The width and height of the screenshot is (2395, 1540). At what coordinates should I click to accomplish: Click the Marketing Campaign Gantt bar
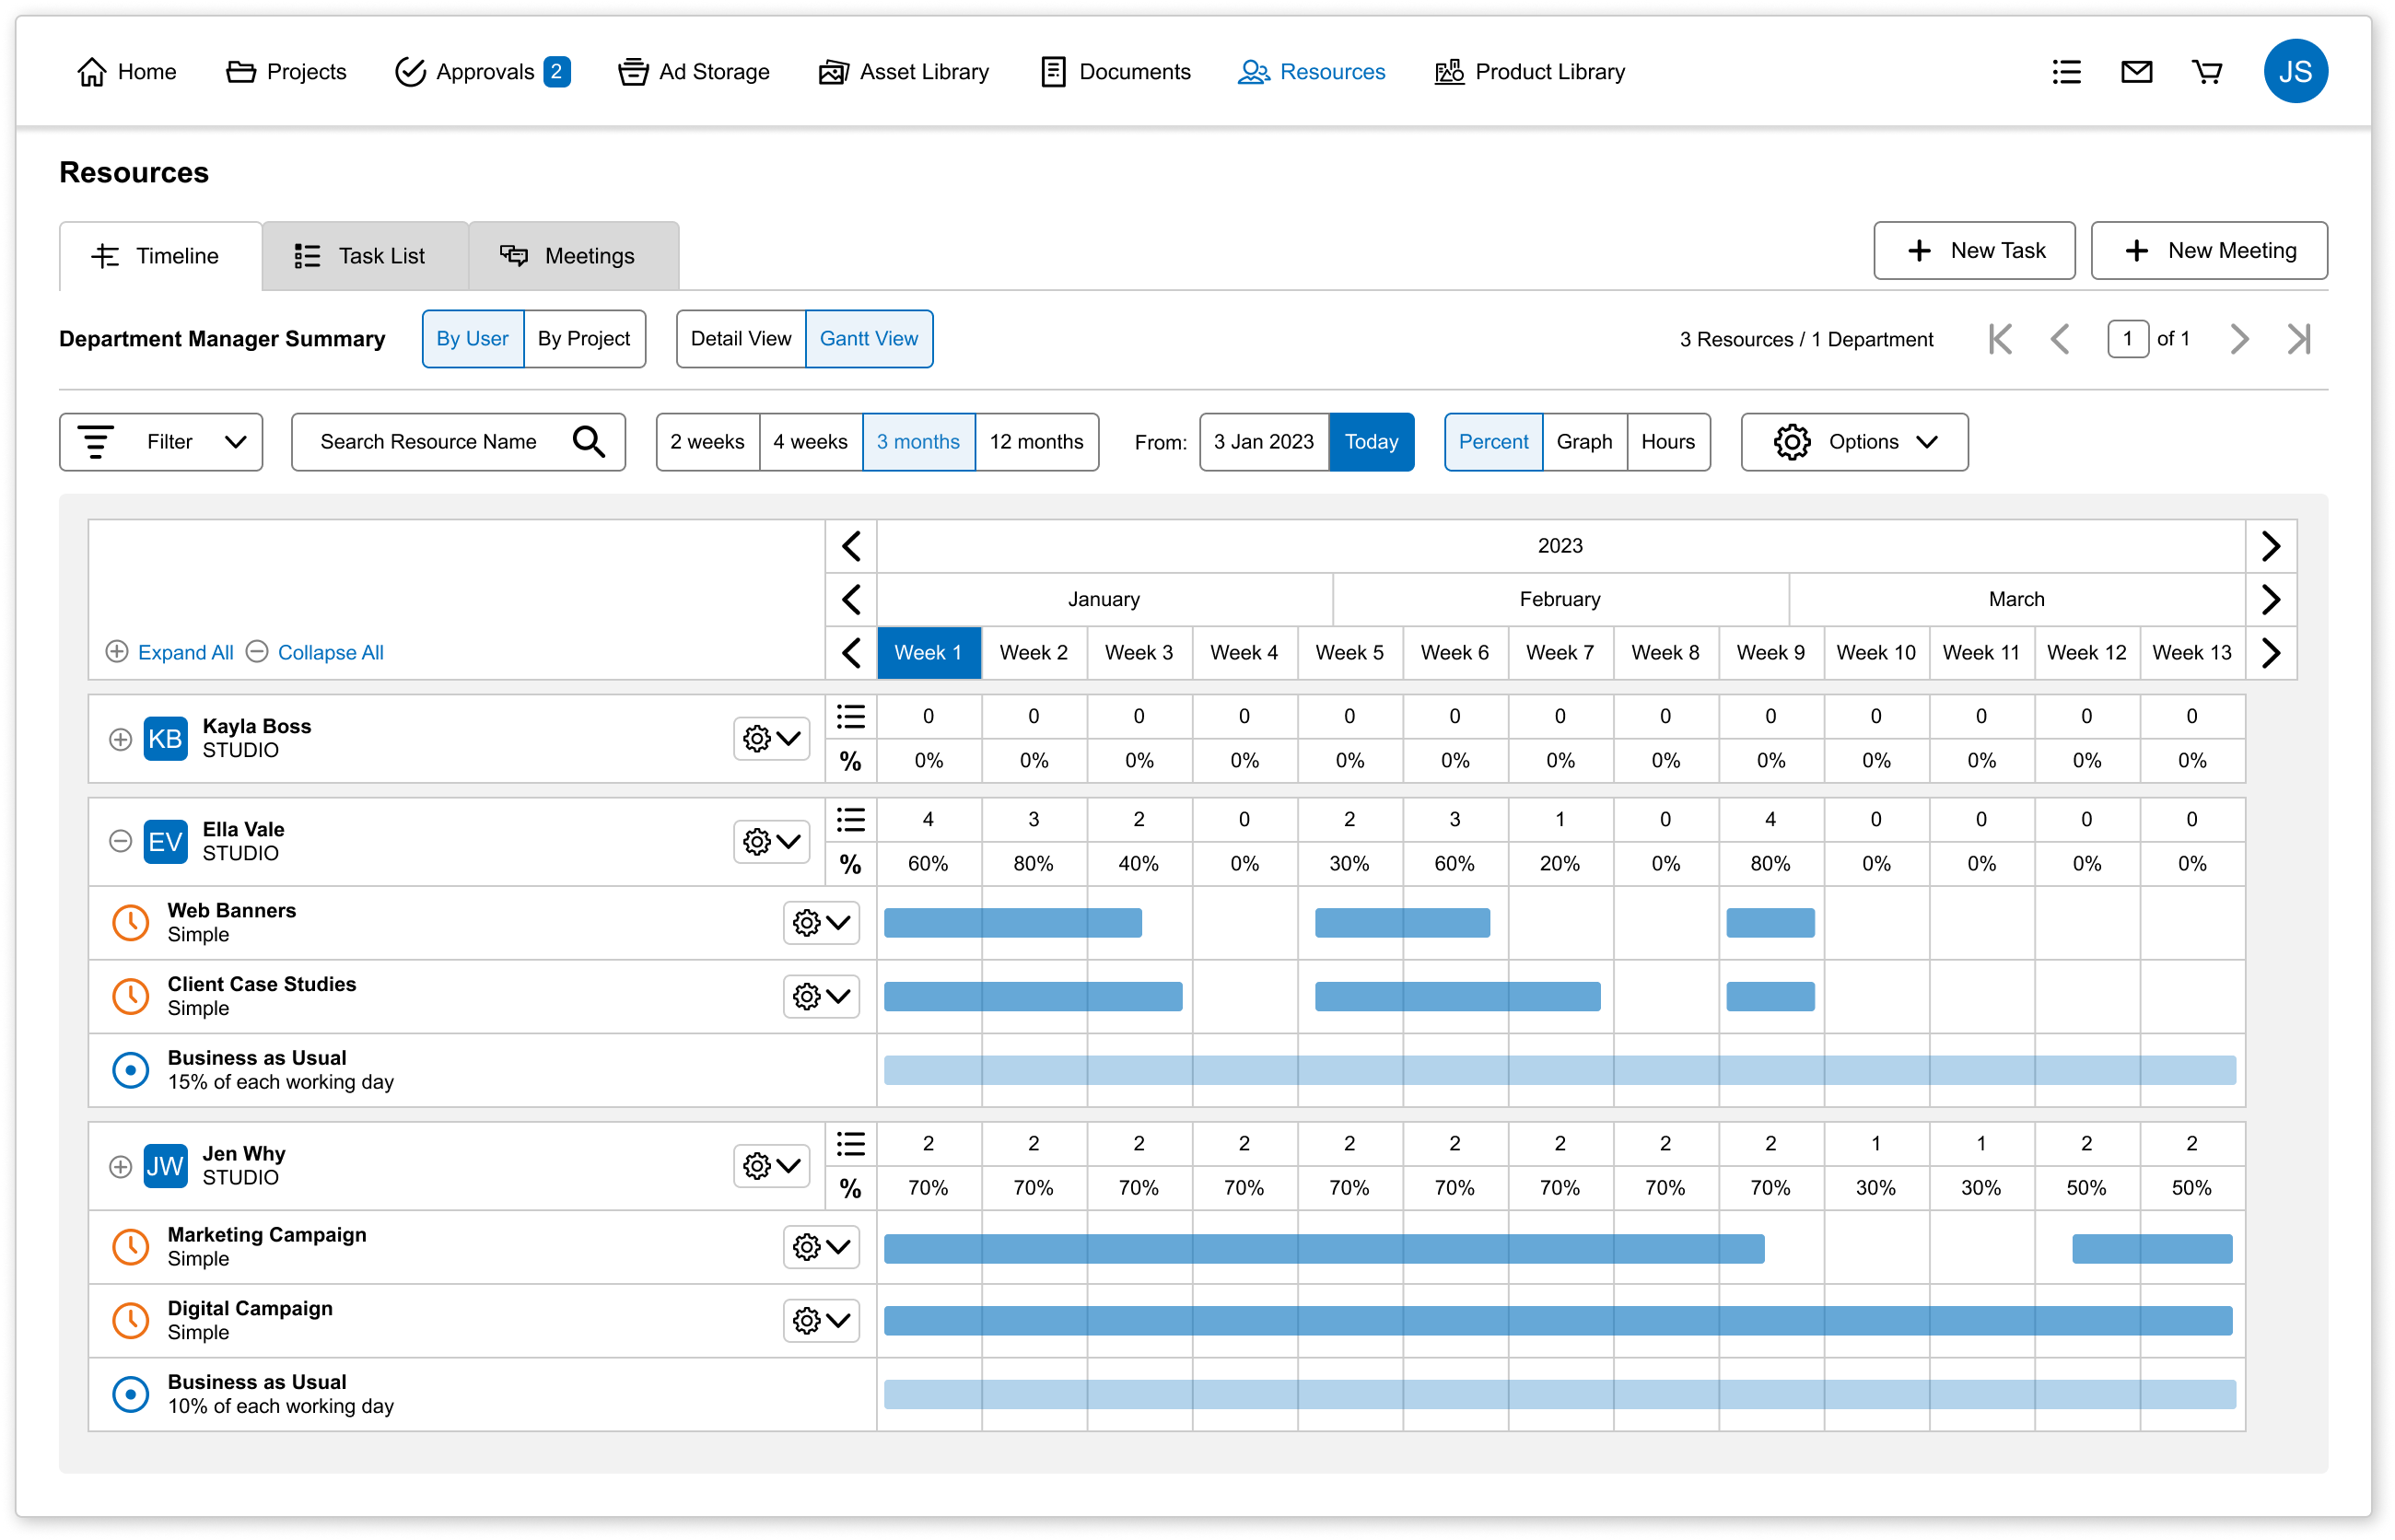coord(1323,1249)
